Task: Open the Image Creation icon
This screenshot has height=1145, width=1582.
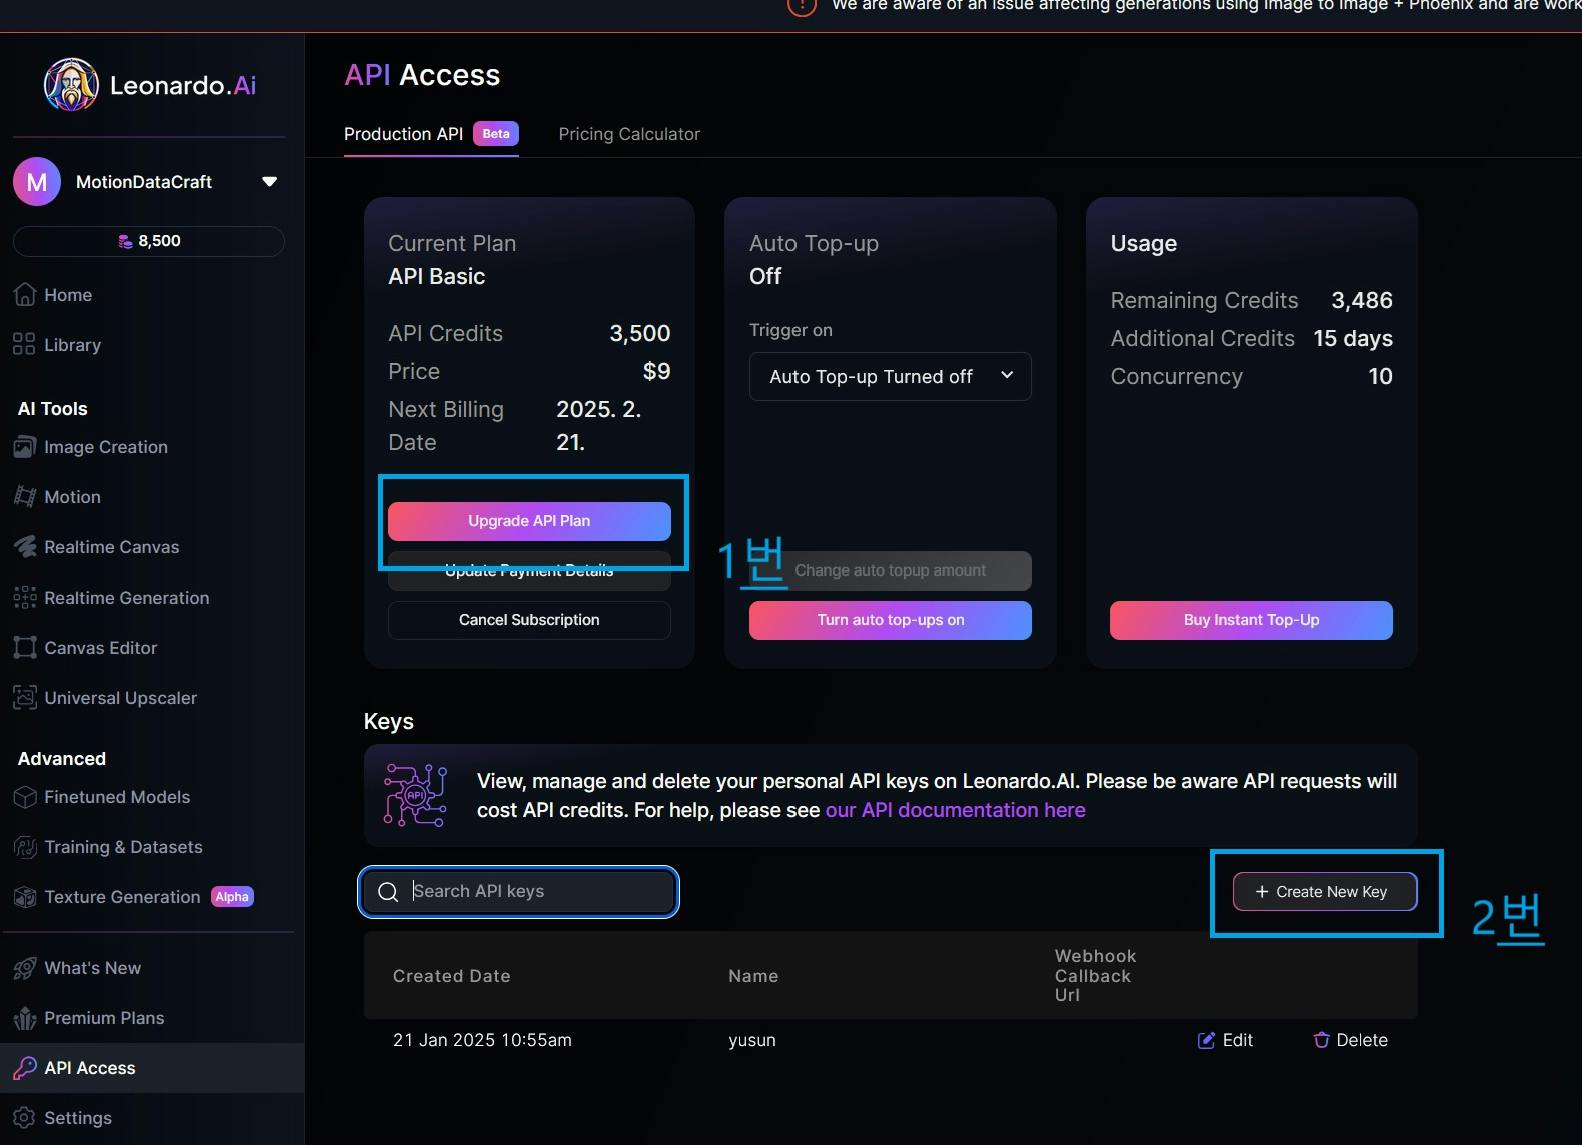Action: coord(25,447)
